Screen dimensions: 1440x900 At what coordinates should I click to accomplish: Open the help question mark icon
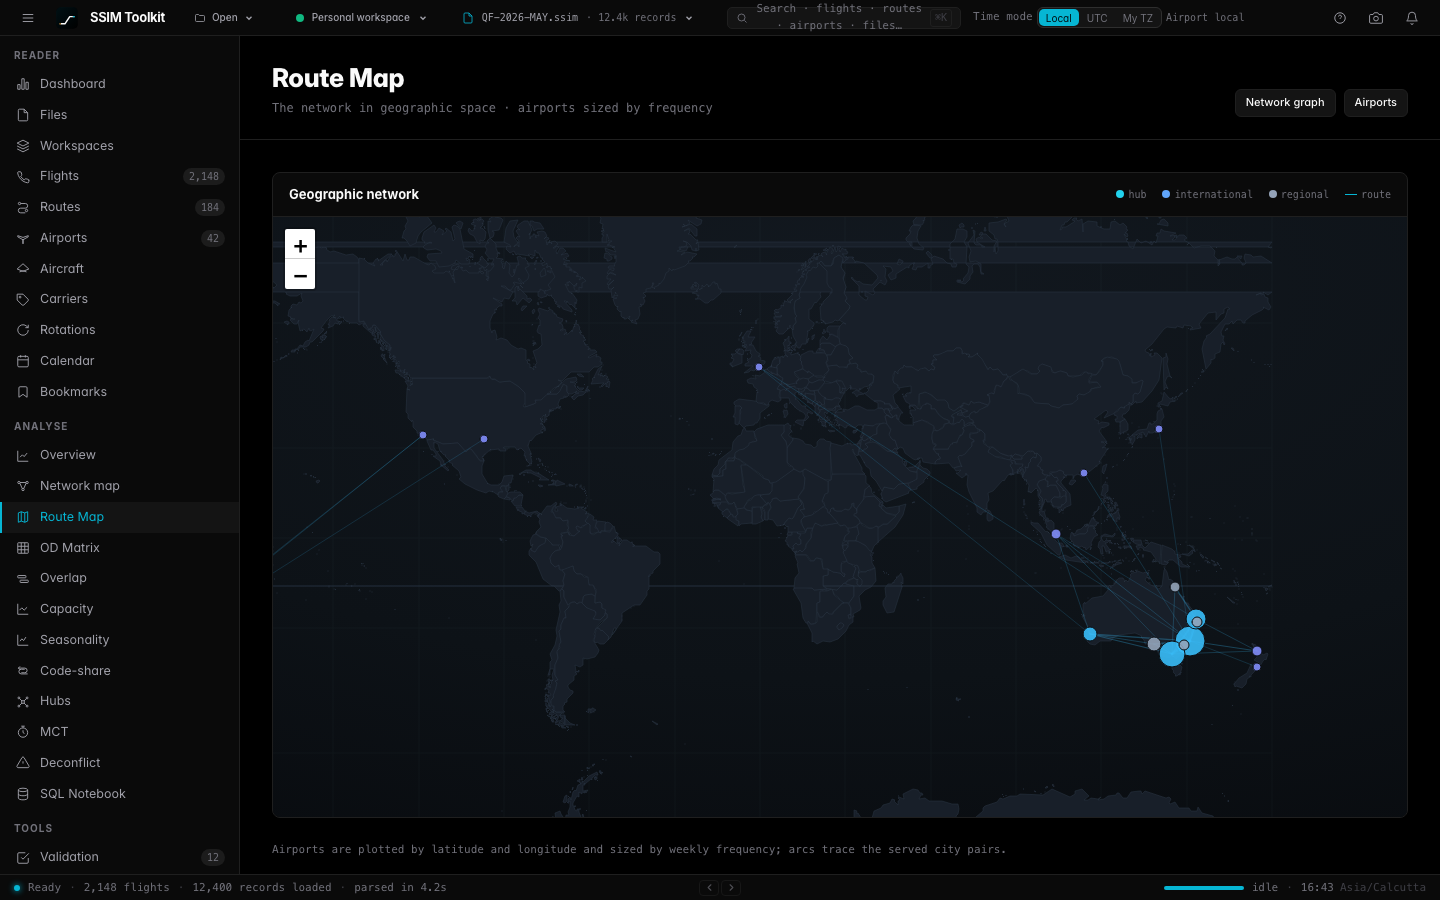[x=1340, y=18]
